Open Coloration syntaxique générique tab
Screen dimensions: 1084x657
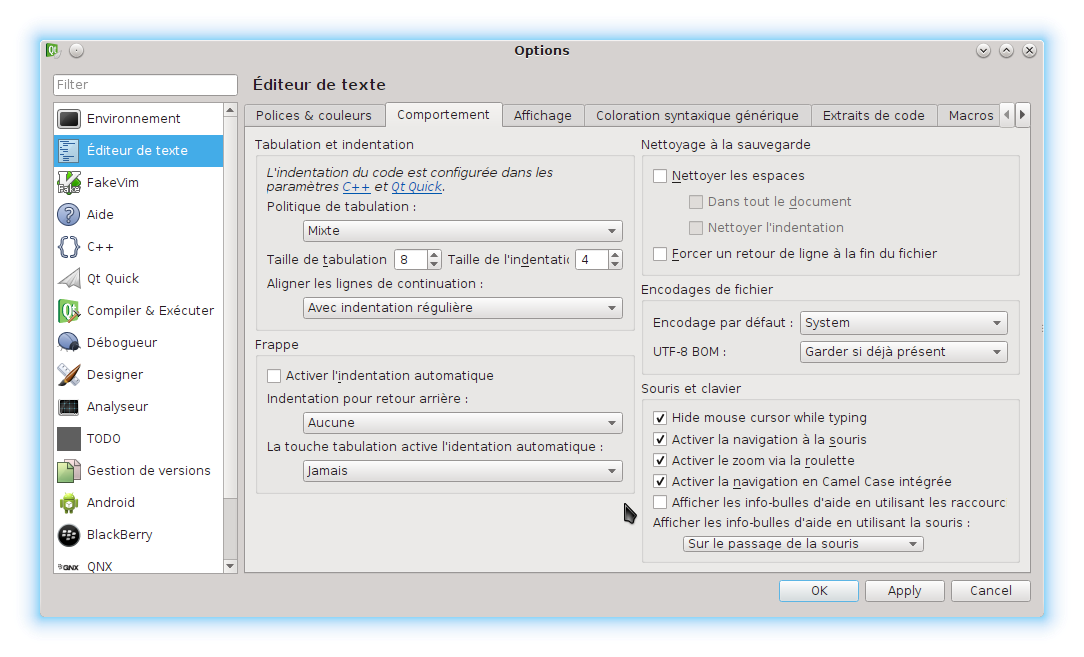(698, 115)
